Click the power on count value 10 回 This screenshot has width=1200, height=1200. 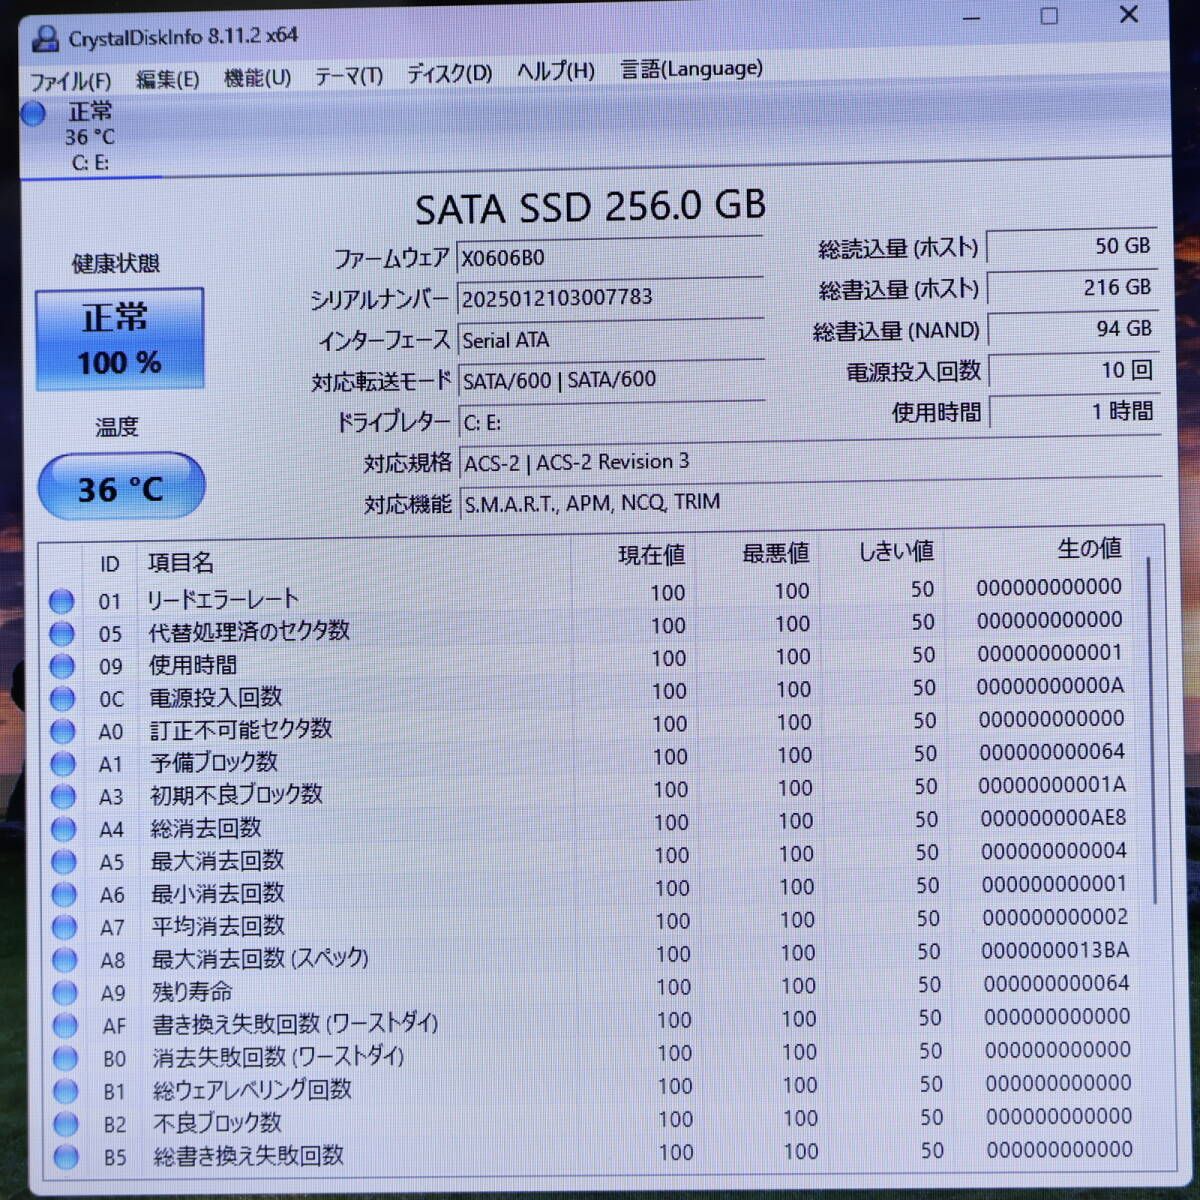(1074, 371)
